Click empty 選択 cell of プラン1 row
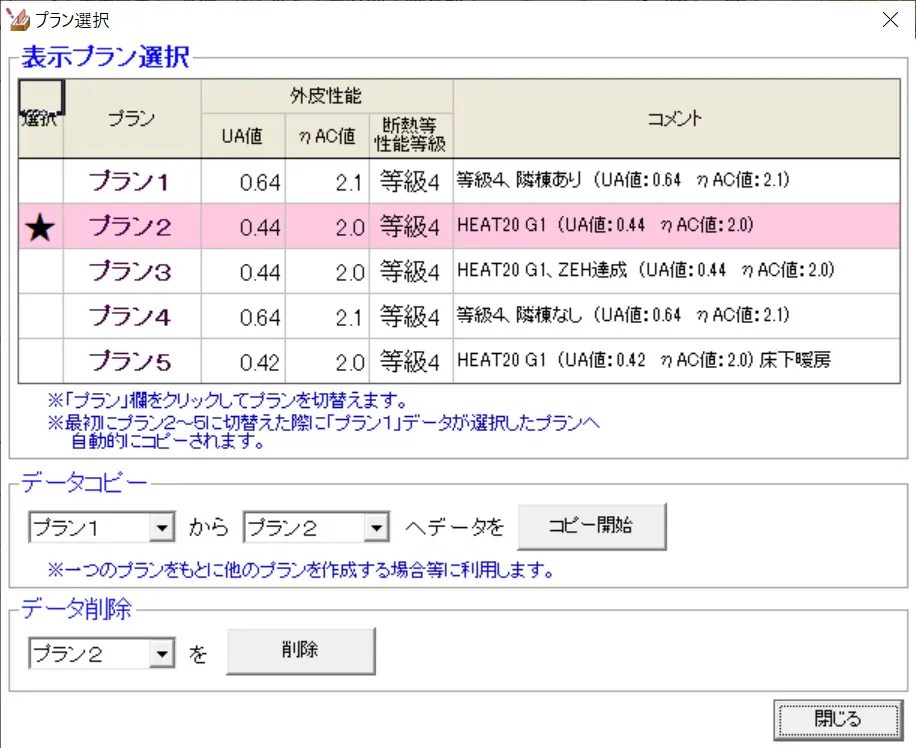 point(41,181)
